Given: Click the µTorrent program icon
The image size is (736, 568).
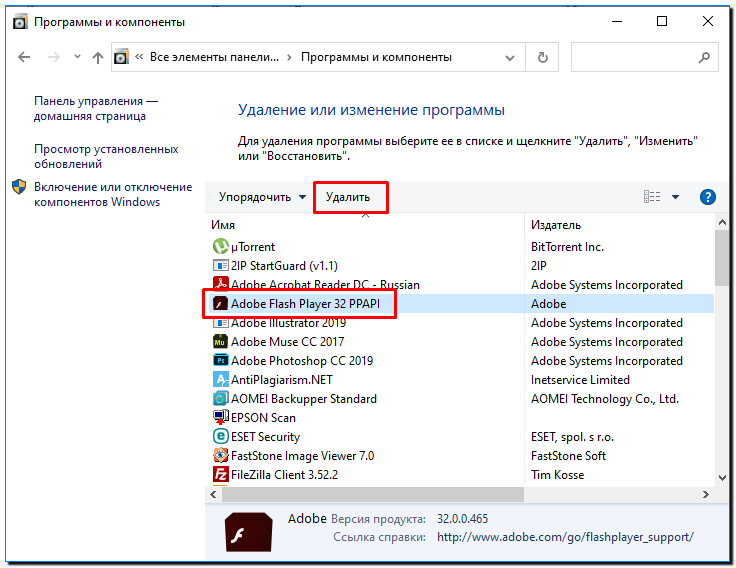Looking at the screenshot, I should (221, 246).
